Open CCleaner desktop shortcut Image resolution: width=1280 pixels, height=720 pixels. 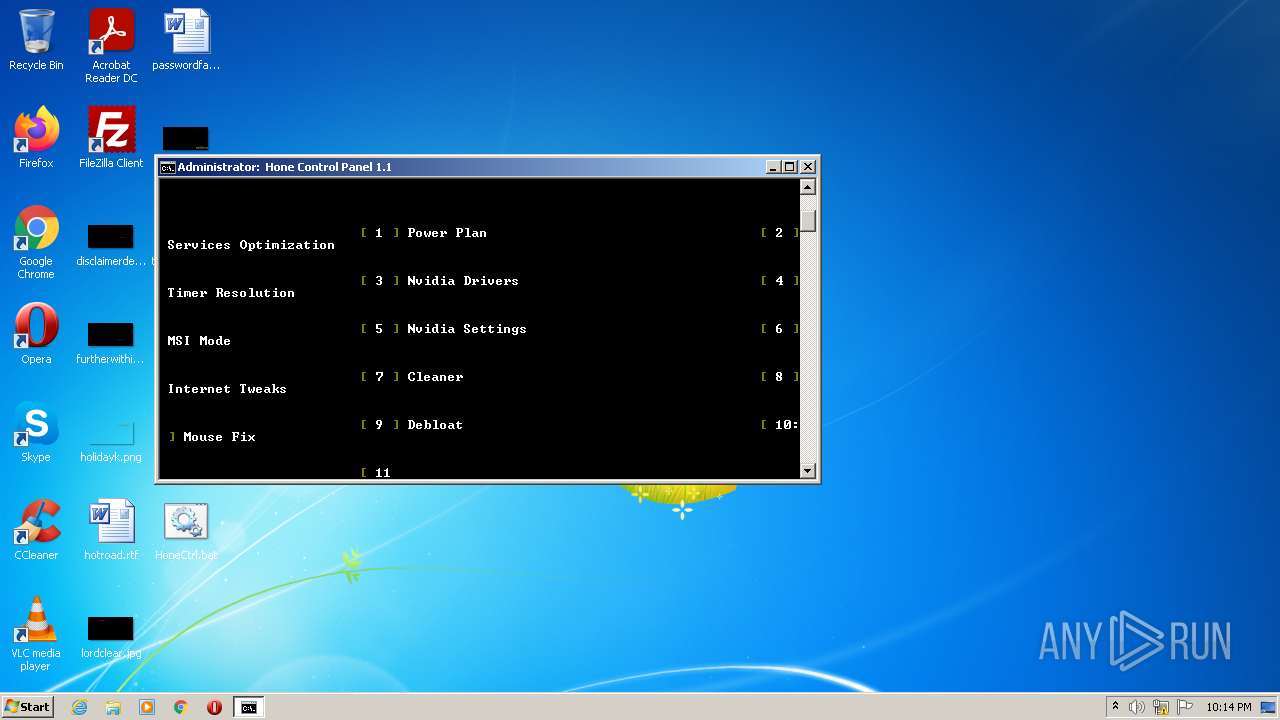(36, 530)
